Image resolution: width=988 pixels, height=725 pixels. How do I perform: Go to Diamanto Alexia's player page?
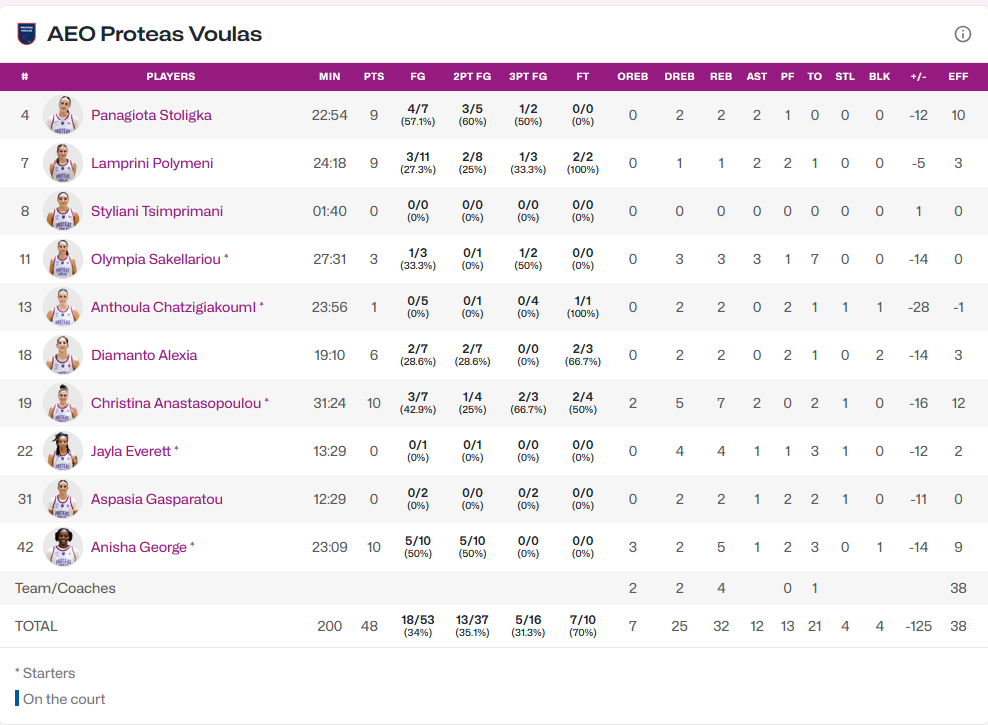(x=144, y=355)
